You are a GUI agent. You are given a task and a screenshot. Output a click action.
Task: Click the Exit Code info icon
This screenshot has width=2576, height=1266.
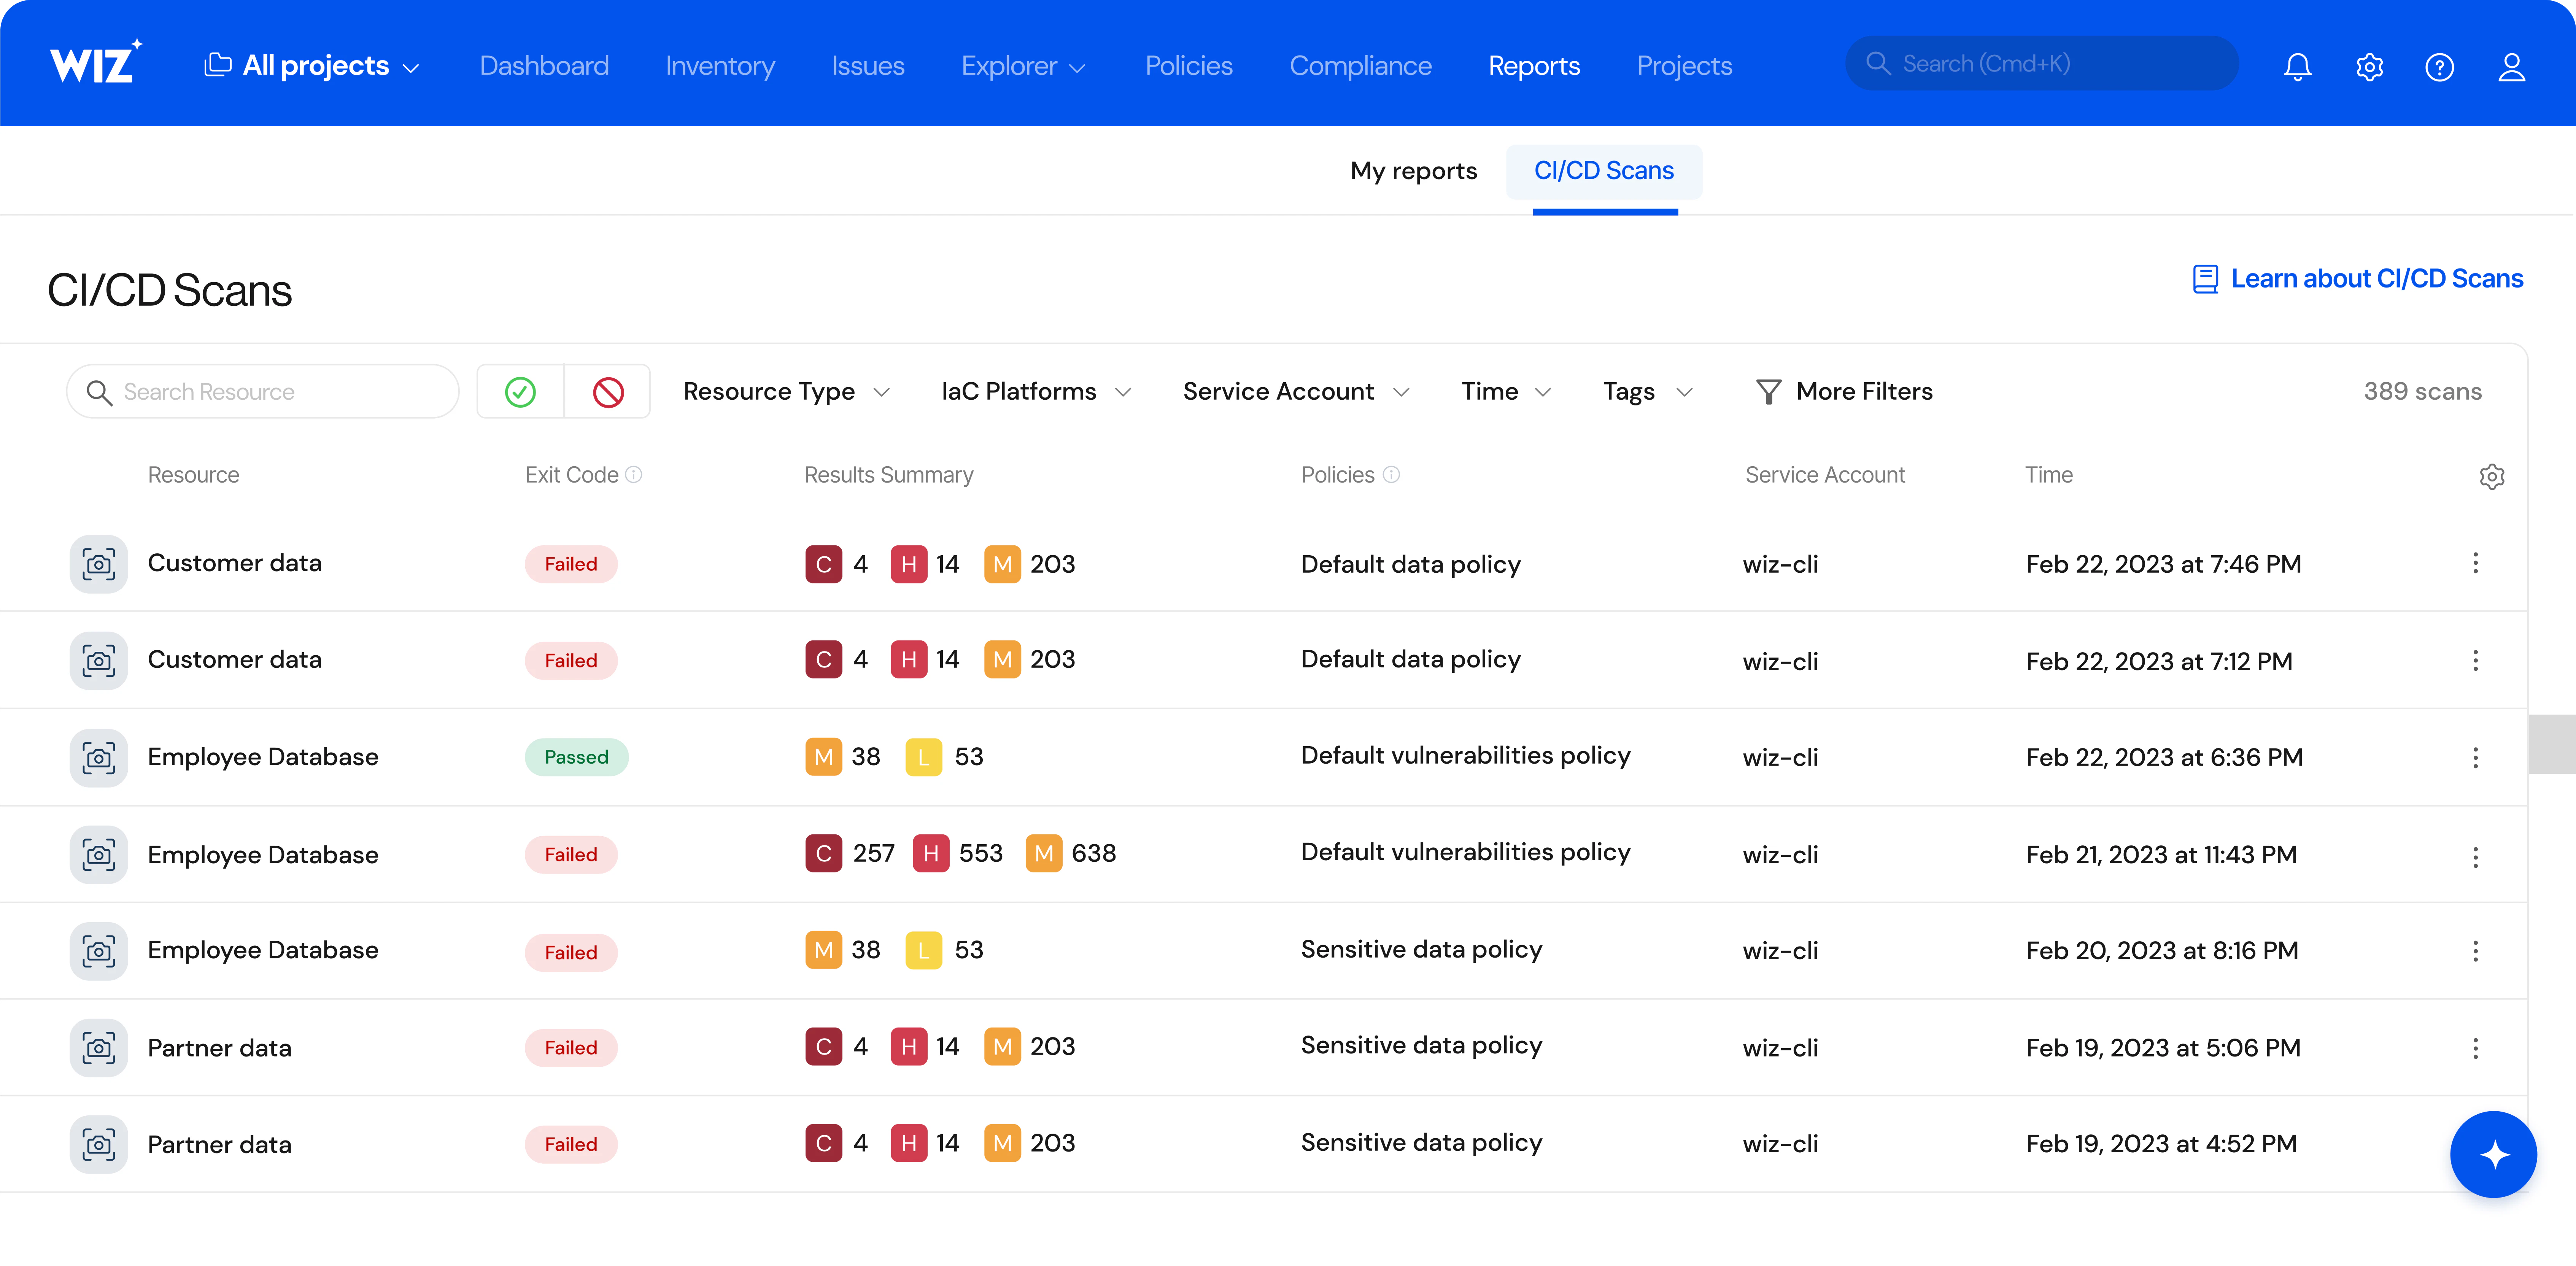pyautogui.click(x=634, y=475)
